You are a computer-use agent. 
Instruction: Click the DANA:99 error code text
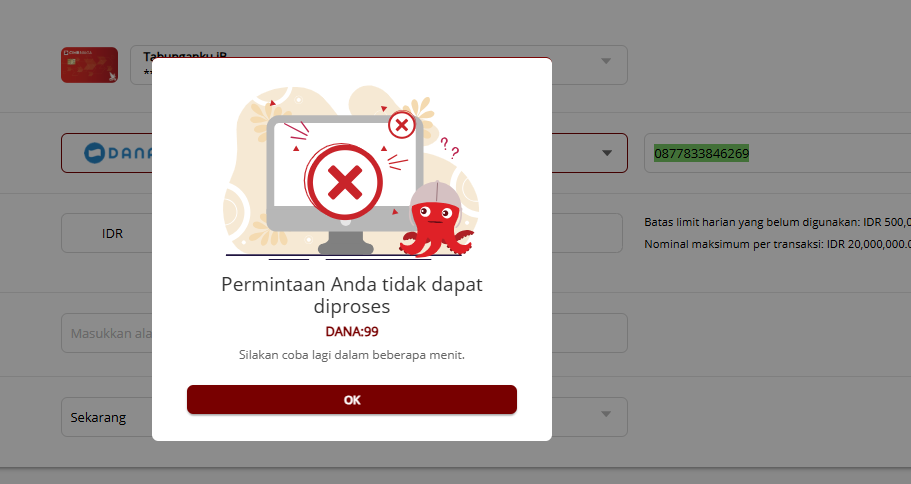352,332
